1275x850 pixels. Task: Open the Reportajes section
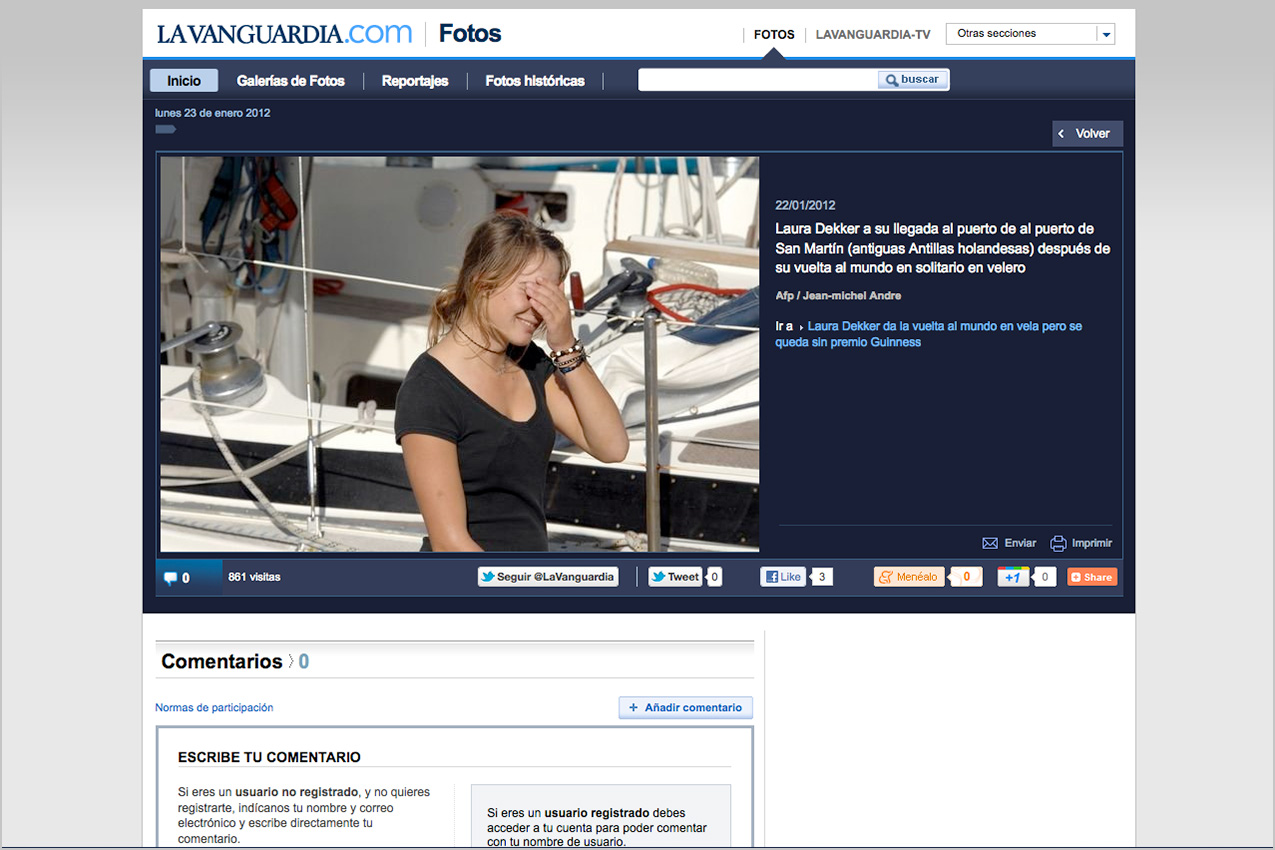click(415, 81)
